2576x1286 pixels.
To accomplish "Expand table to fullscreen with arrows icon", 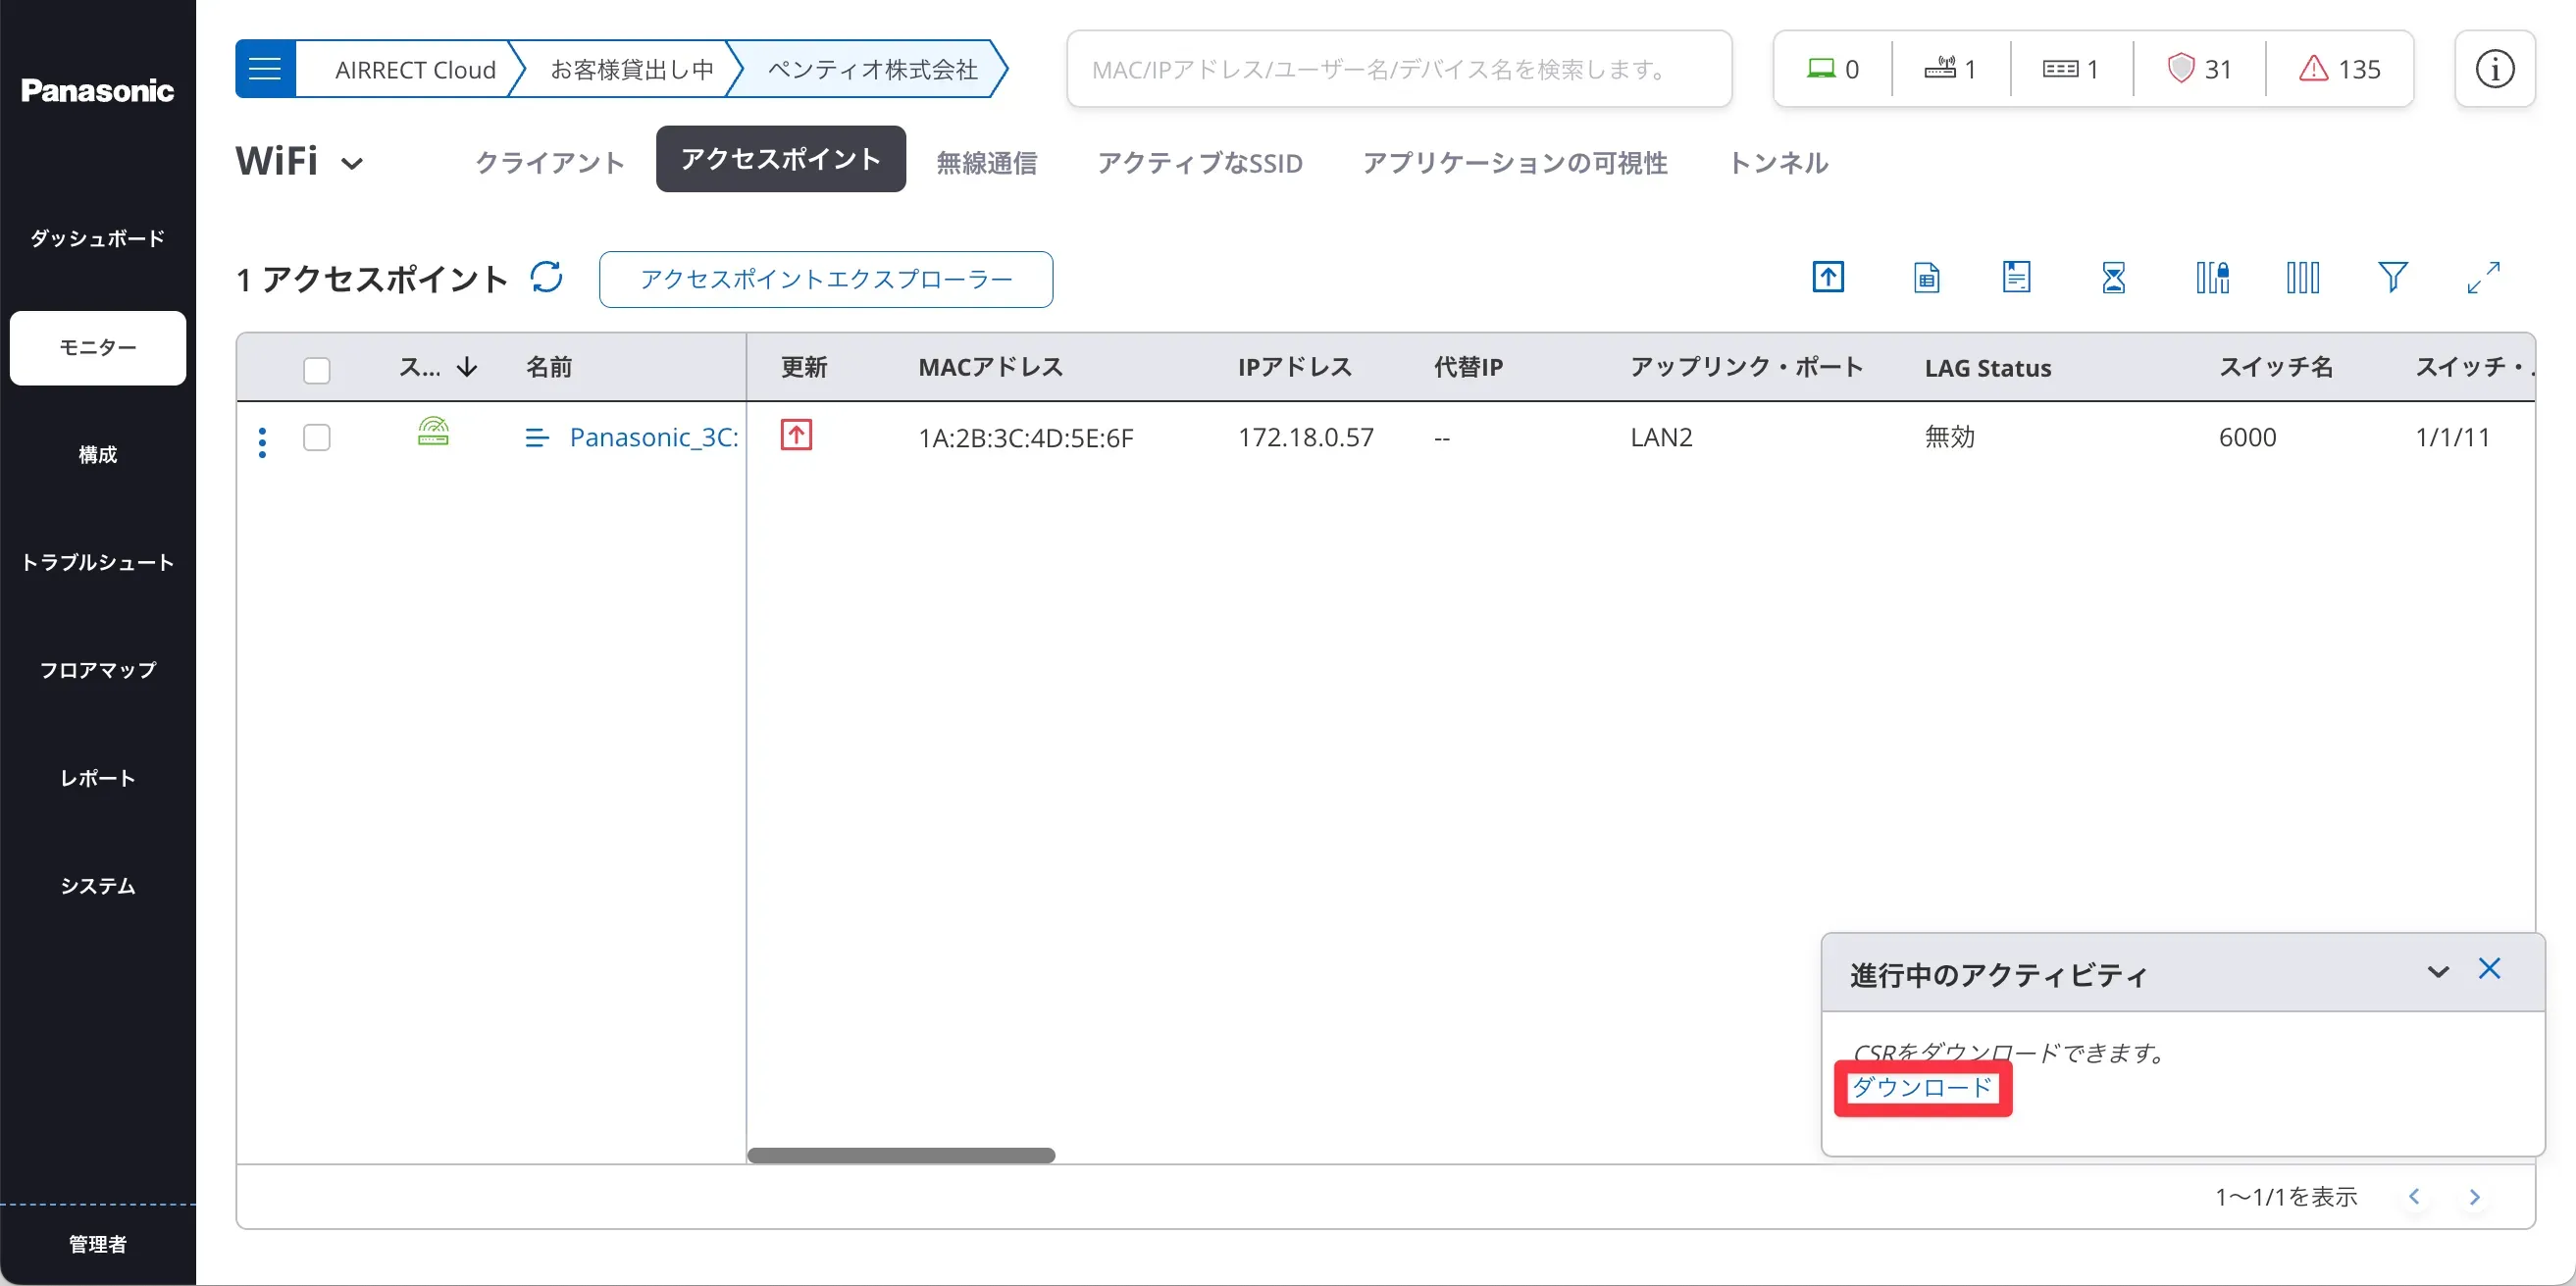I will click(2483, 277).
